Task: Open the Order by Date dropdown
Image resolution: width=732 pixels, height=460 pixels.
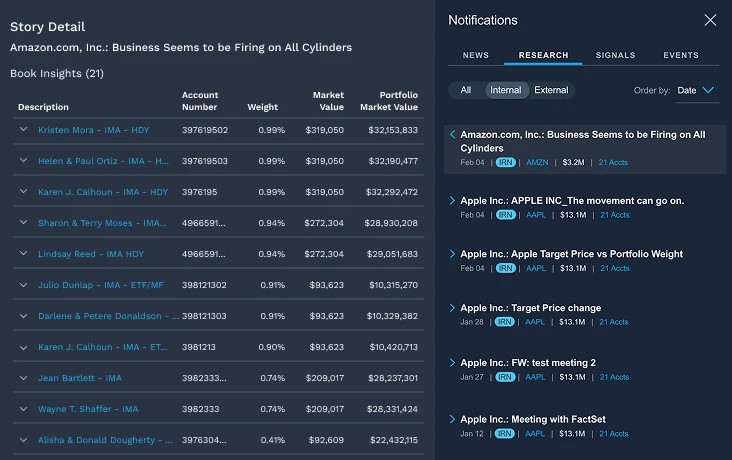Action: click(697, 90)
